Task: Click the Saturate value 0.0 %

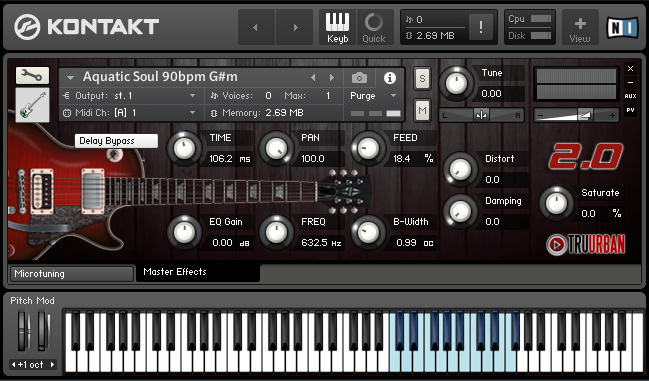Action: coord(601,213)
